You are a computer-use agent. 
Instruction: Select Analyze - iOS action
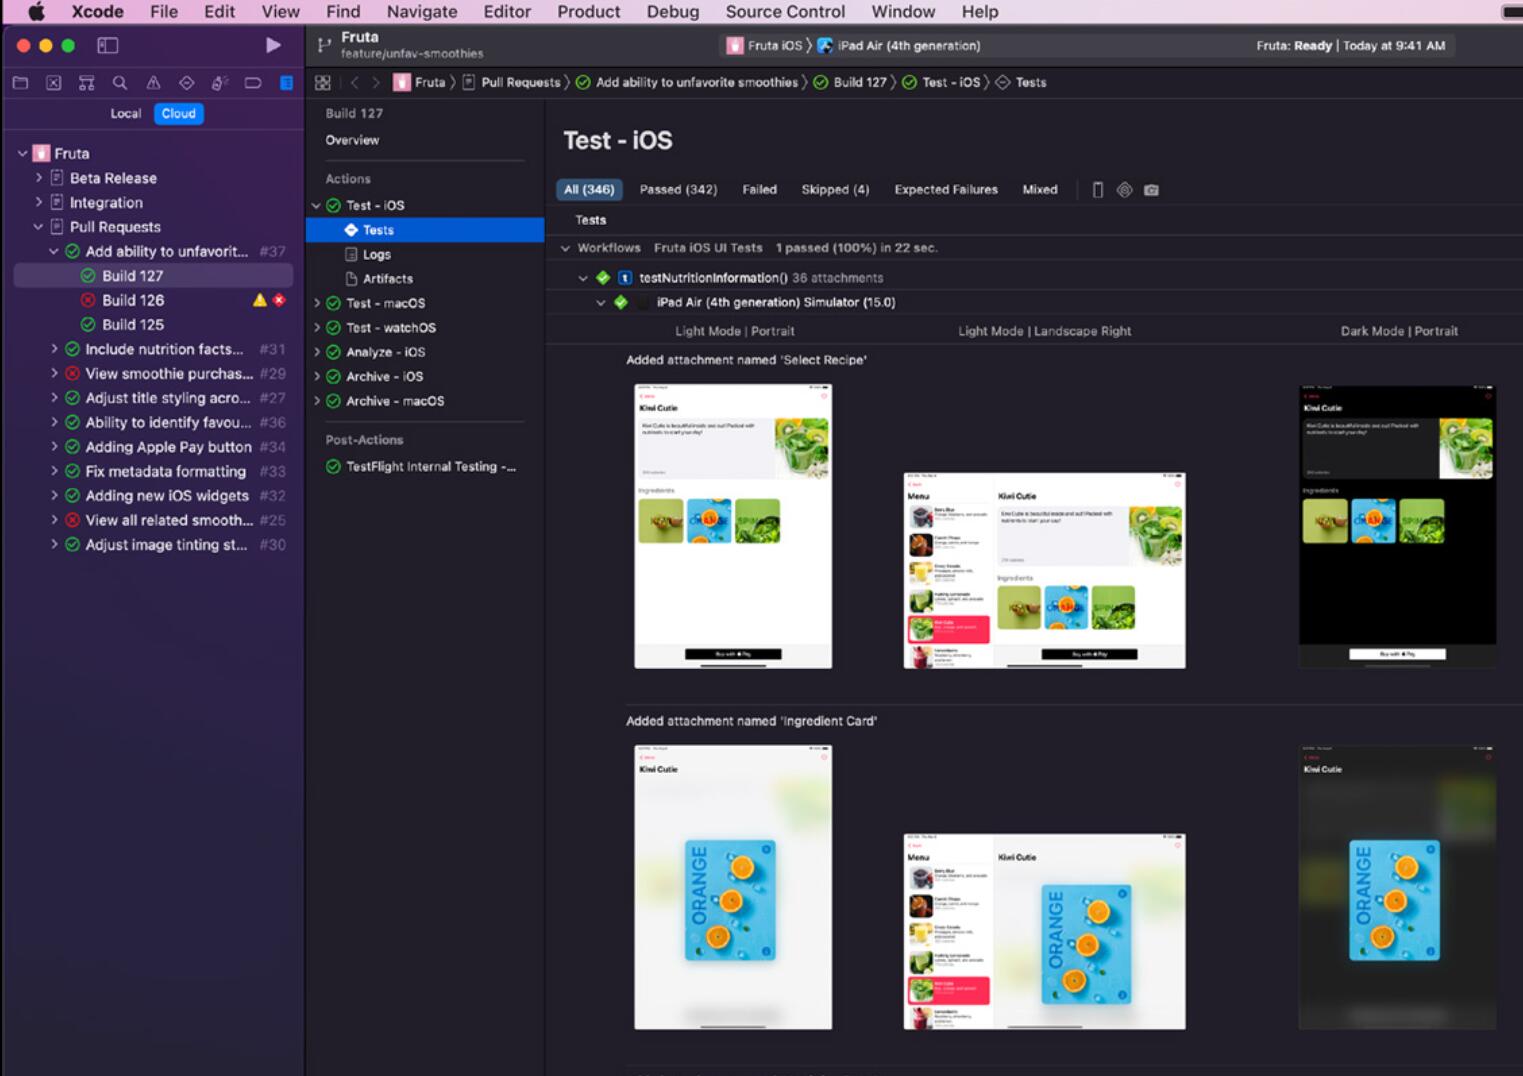tap(385, 352)
